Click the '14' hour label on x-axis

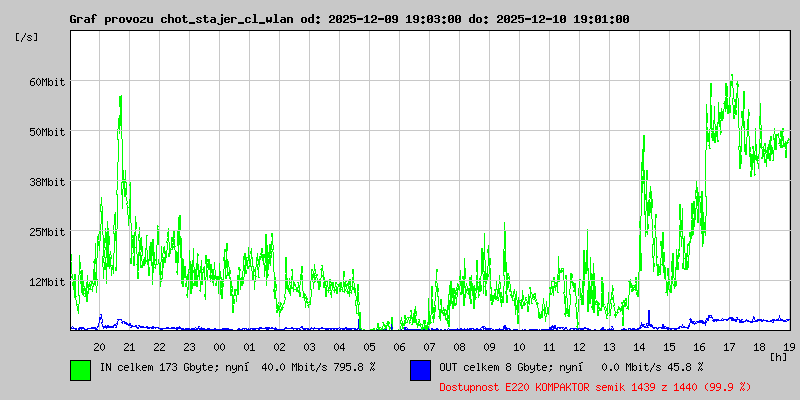click(x=639, y=347)
